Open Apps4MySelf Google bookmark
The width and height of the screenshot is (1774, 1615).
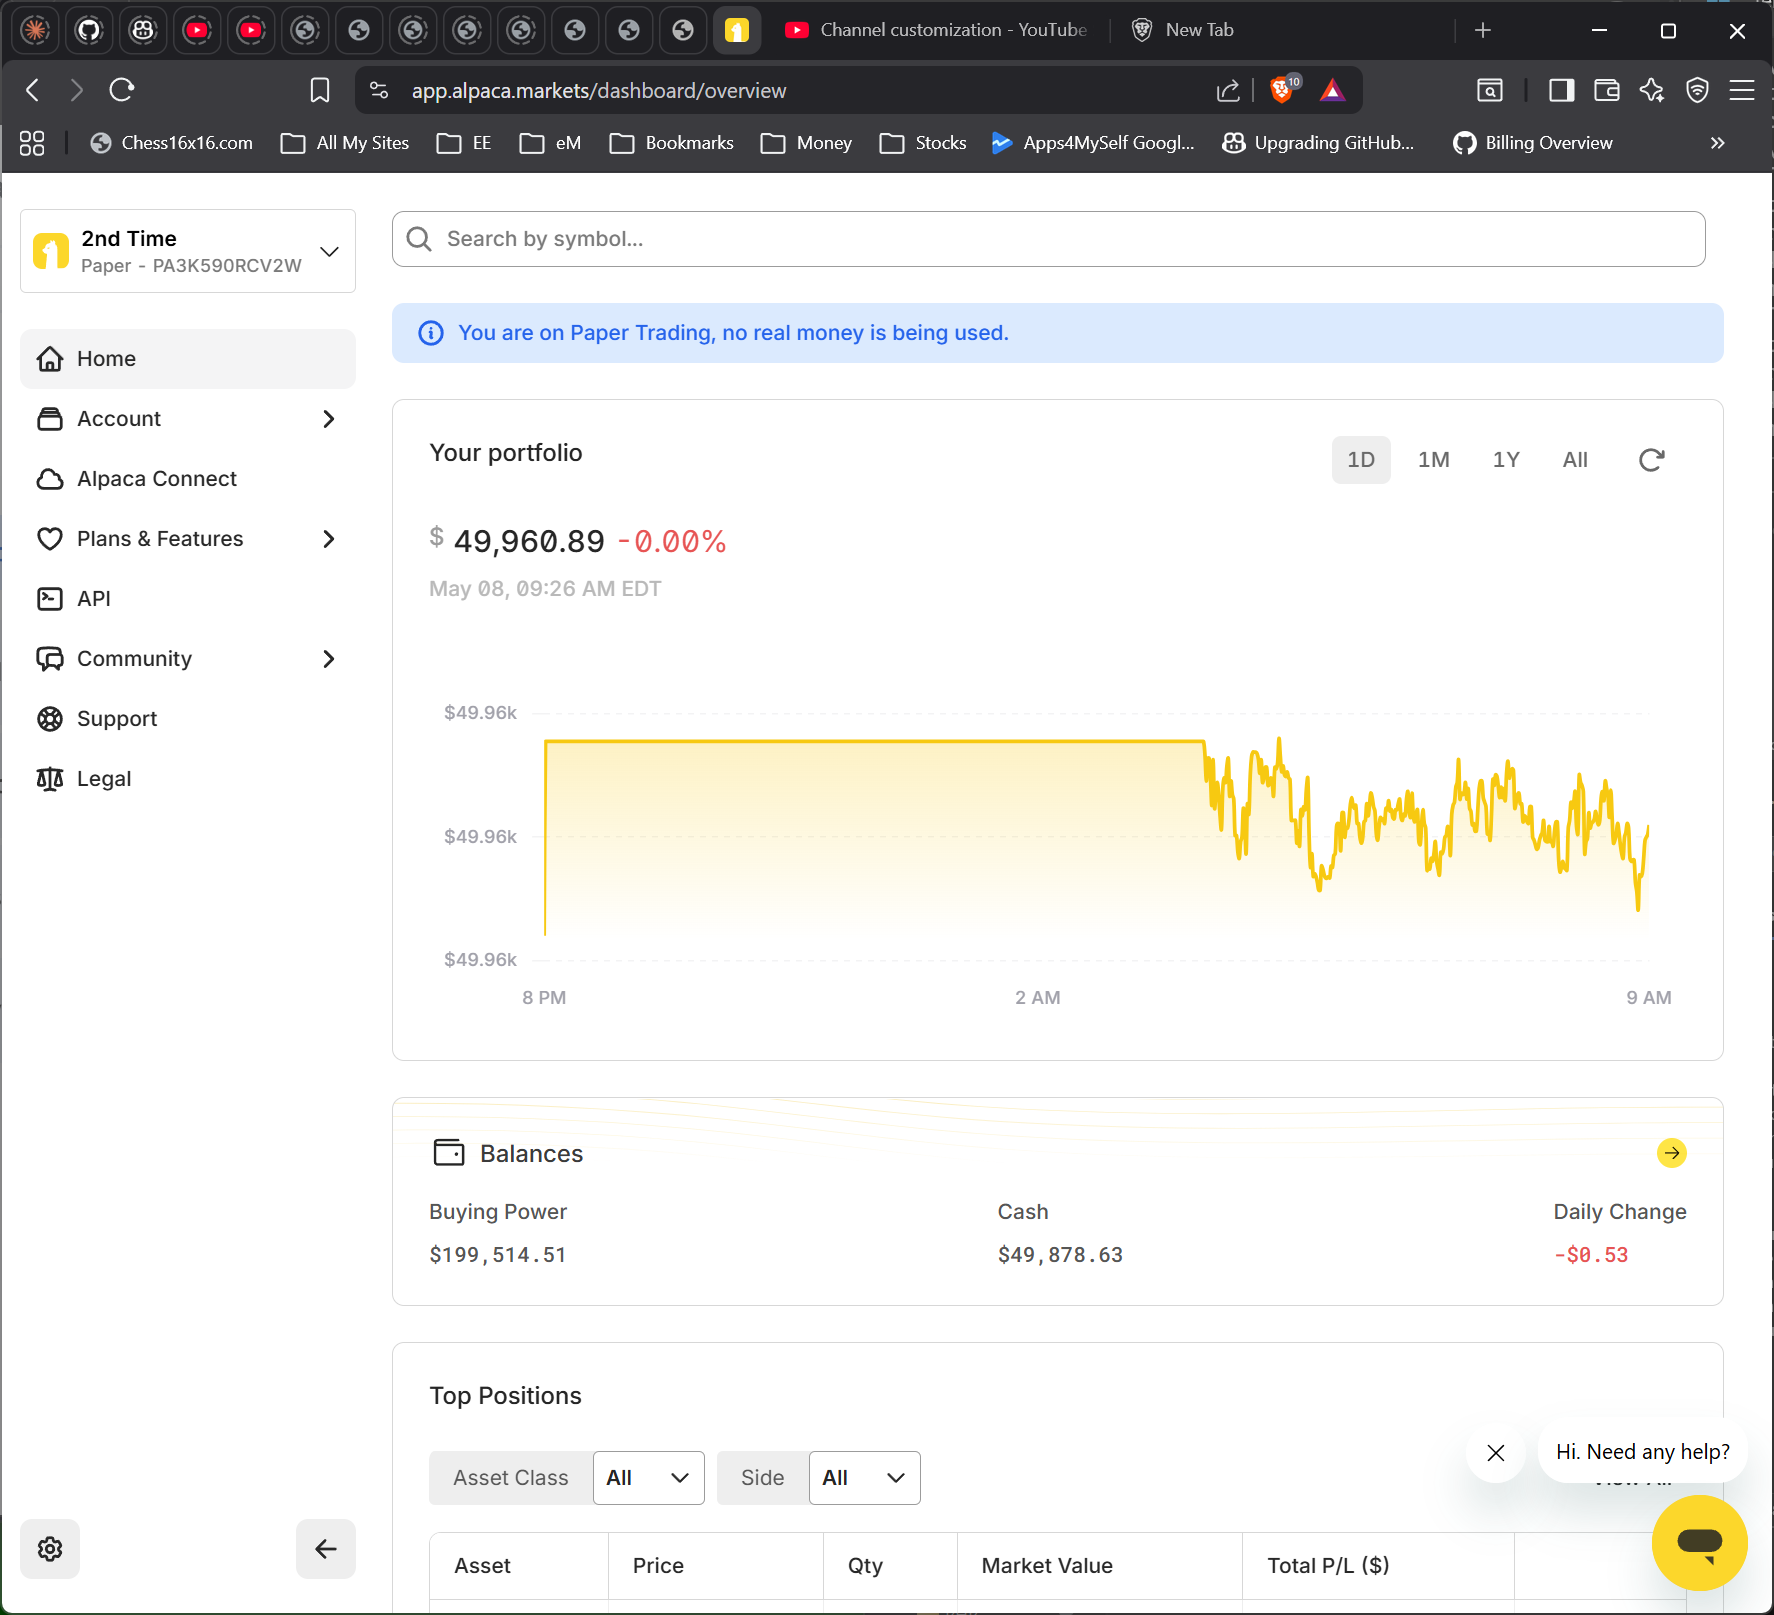pos(1093,143)
